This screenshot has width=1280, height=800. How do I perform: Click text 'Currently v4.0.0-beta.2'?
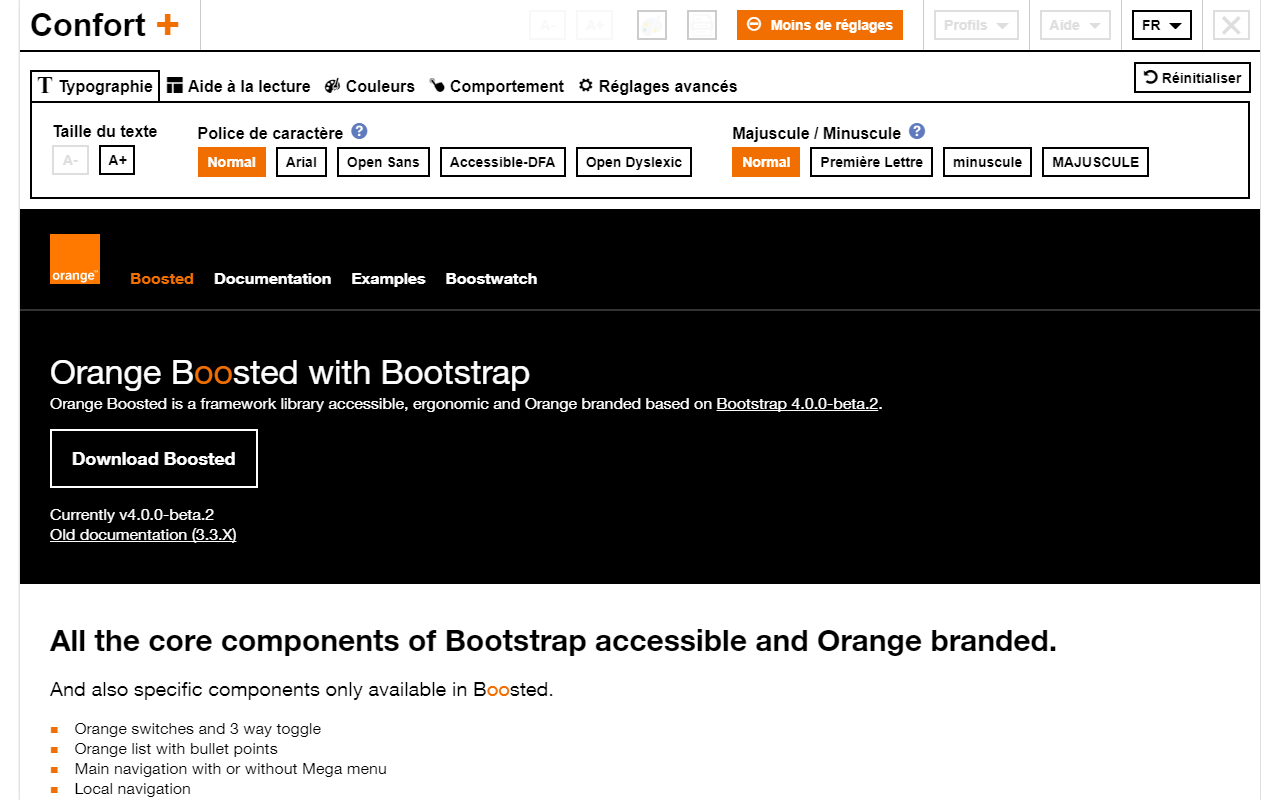pyautogui.click(x=132, y=515)
